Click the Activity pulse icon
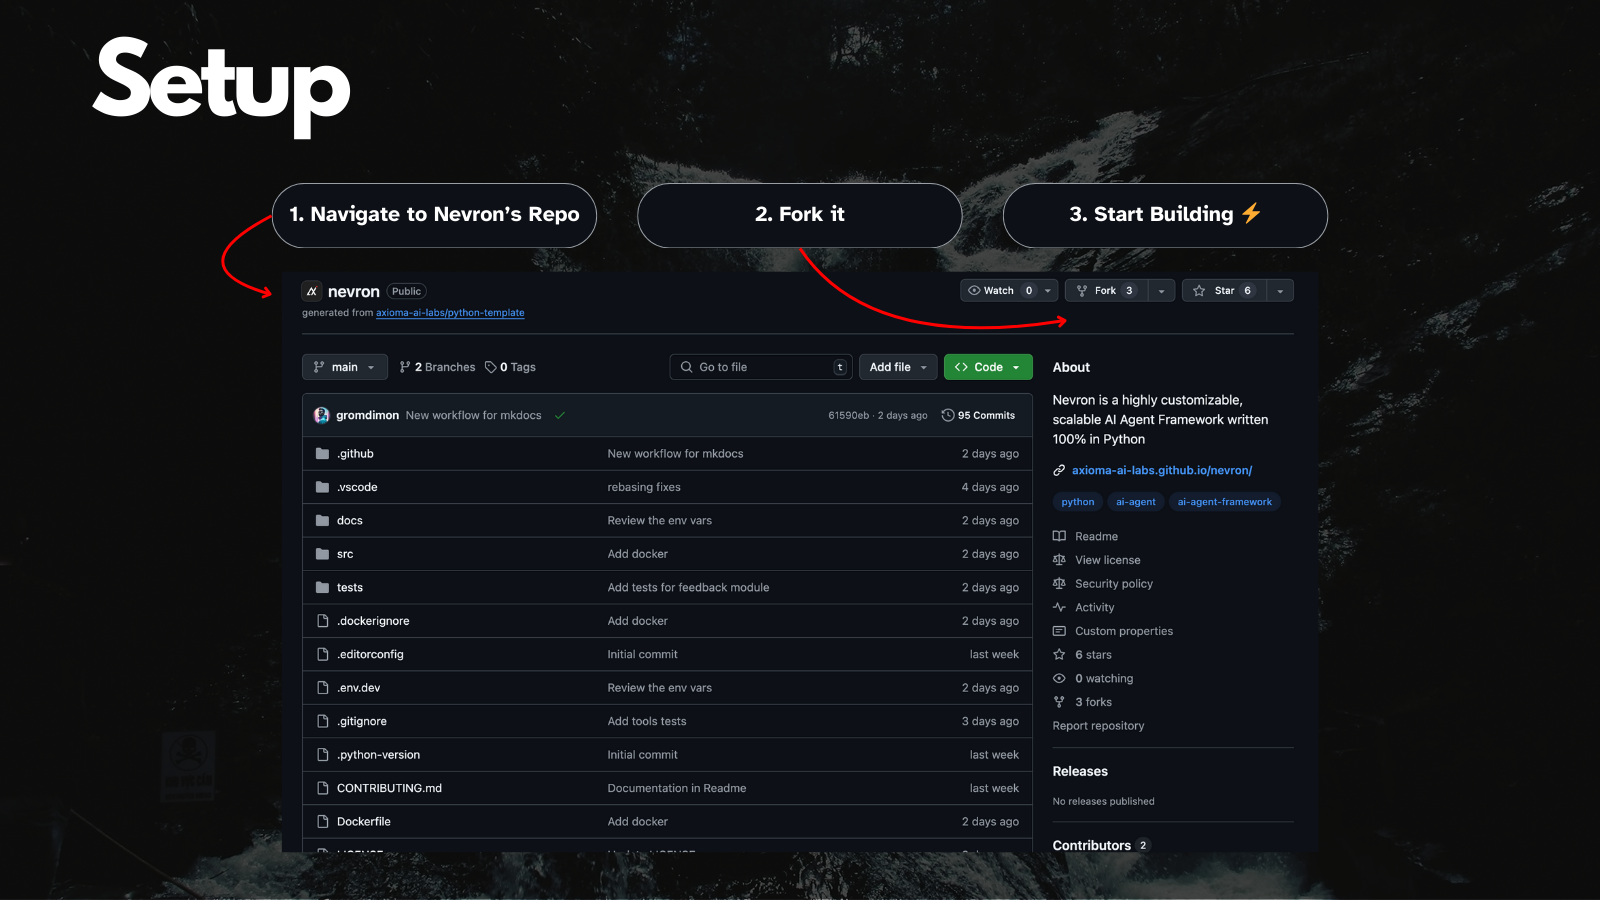Screen dimensions: 1600x900 [x=1059, y=608]
